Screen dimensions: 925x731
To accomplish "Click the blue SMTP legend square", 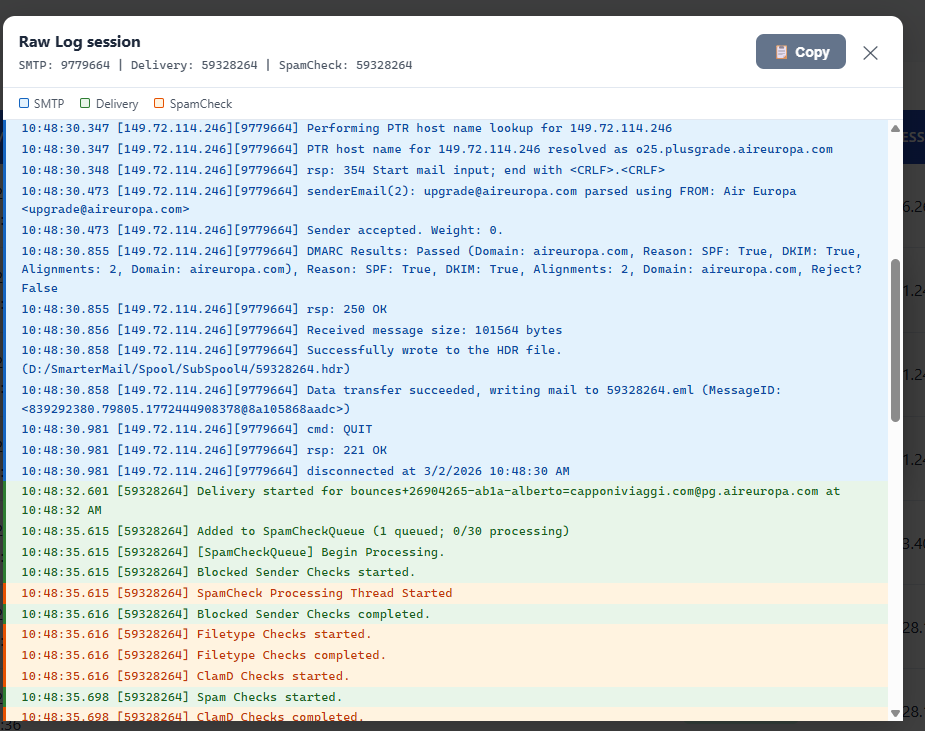I will click(x=25, y=103).
